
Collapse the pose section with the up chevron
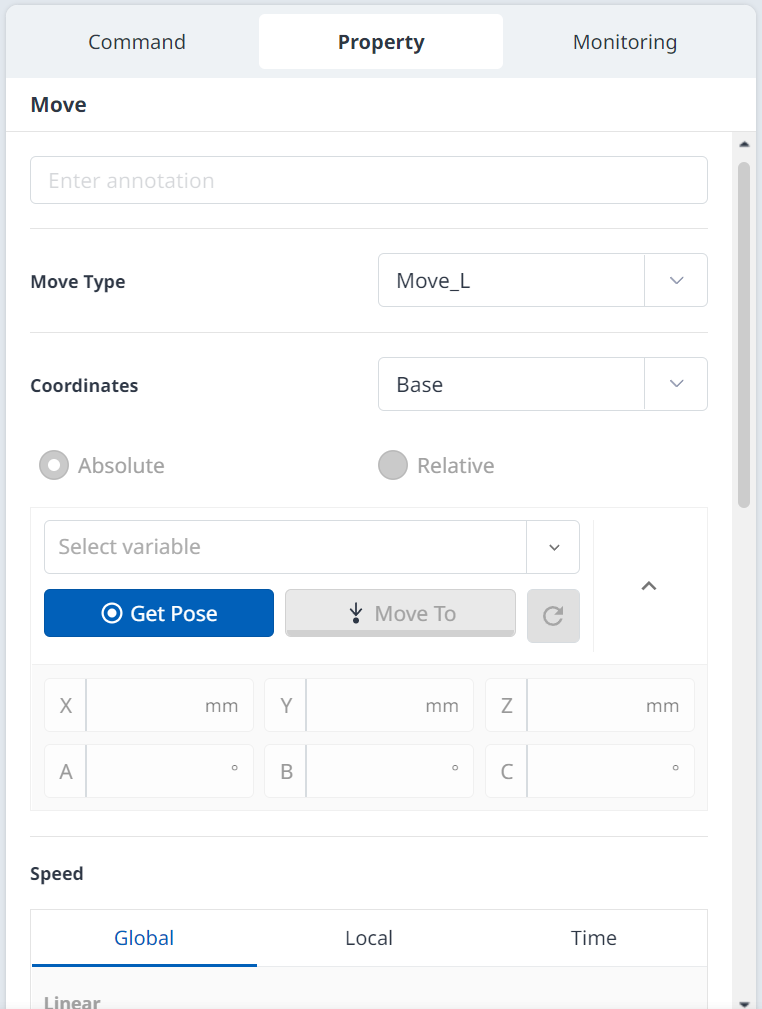pos(649,586)
